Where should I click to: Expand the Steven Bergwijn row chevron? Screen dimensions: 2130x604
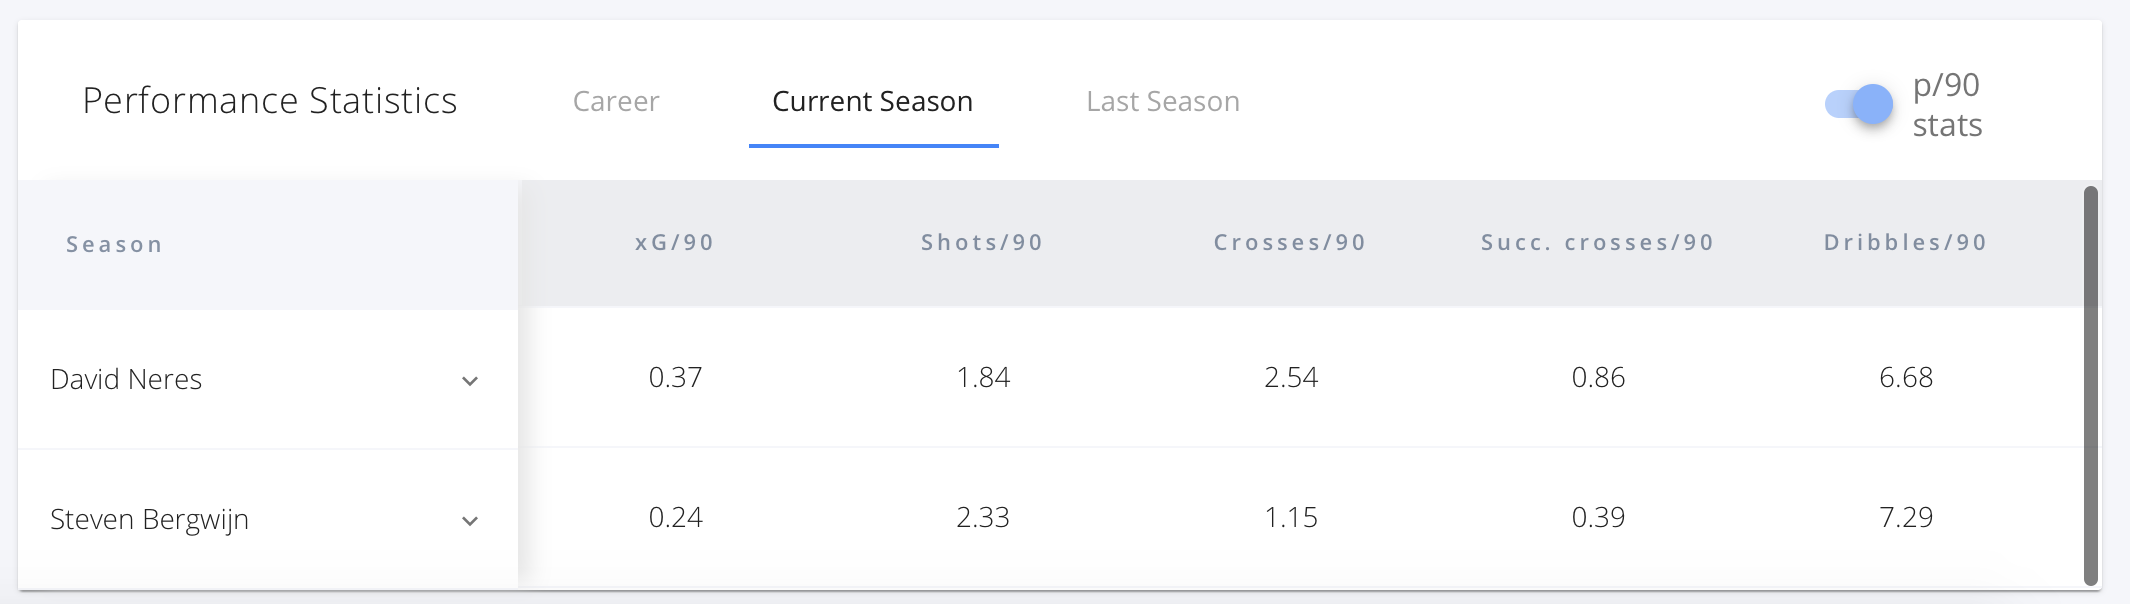470,521
